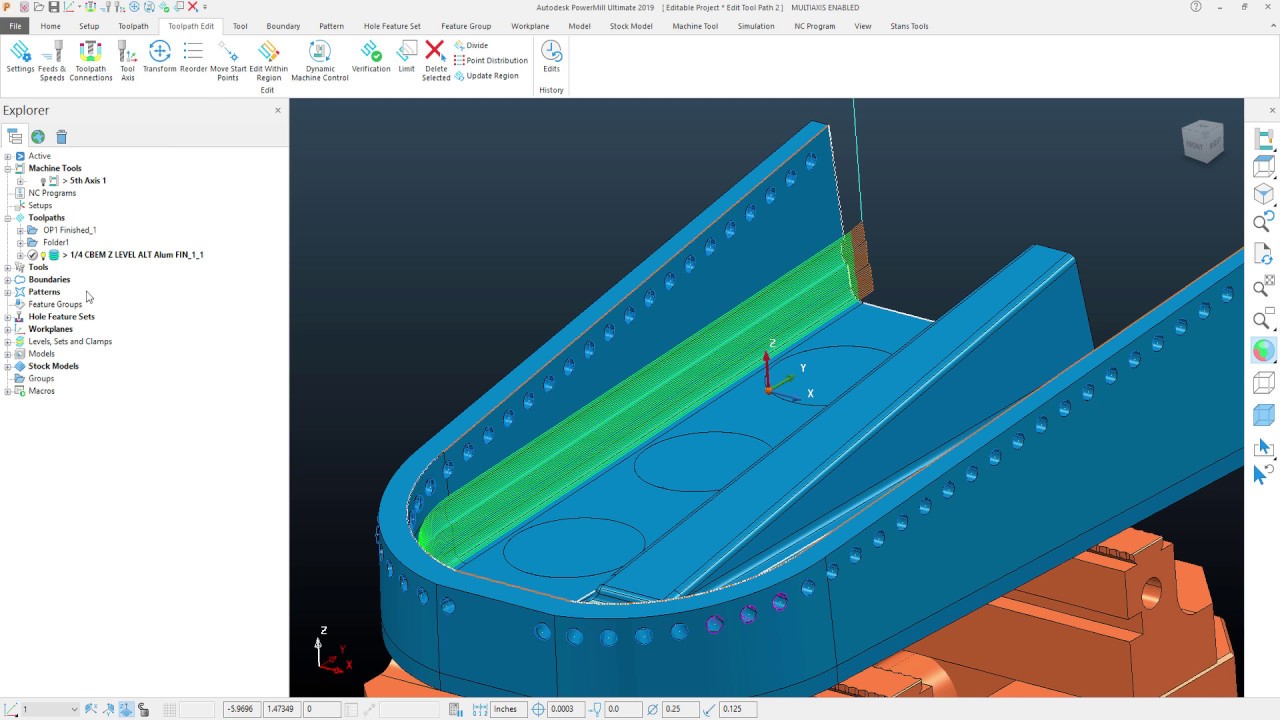Expand the 5th Axis 1 node
1280x720 pixels.
tap(20, 181)
